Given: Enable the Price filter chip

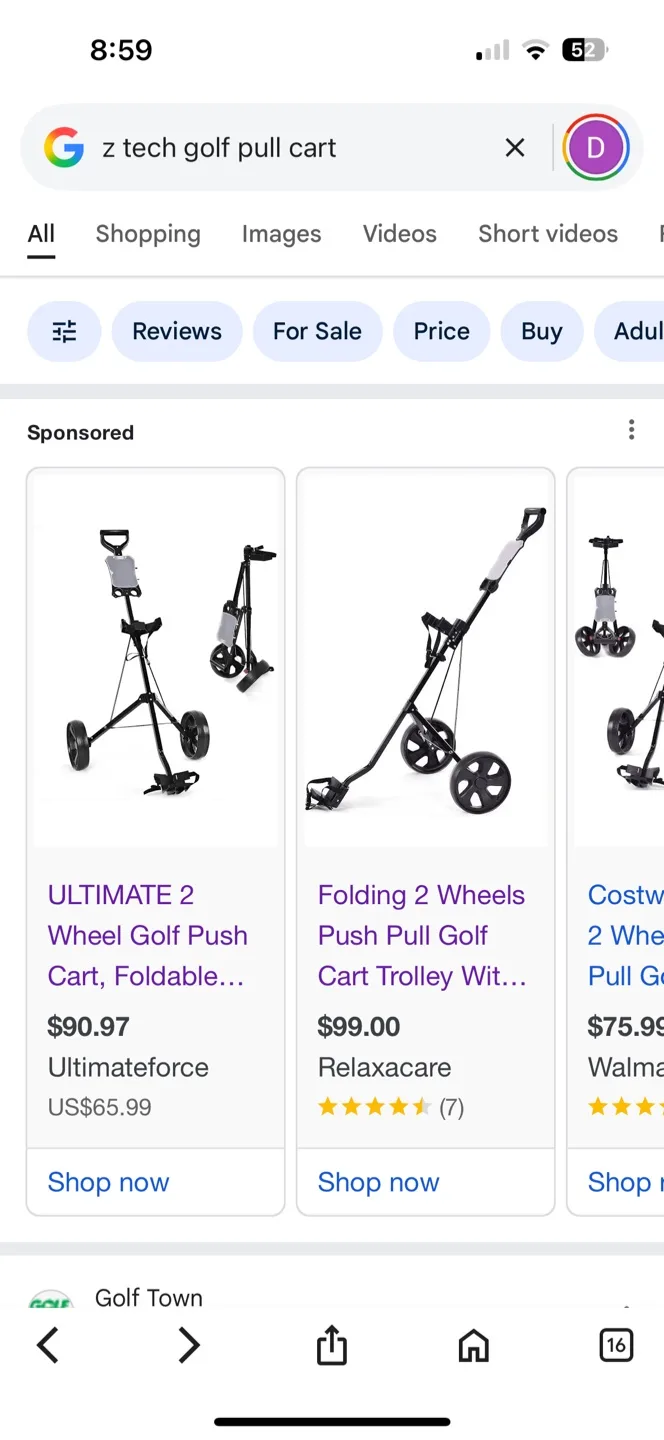Looking at the screenshot, I should click(442, 331).
